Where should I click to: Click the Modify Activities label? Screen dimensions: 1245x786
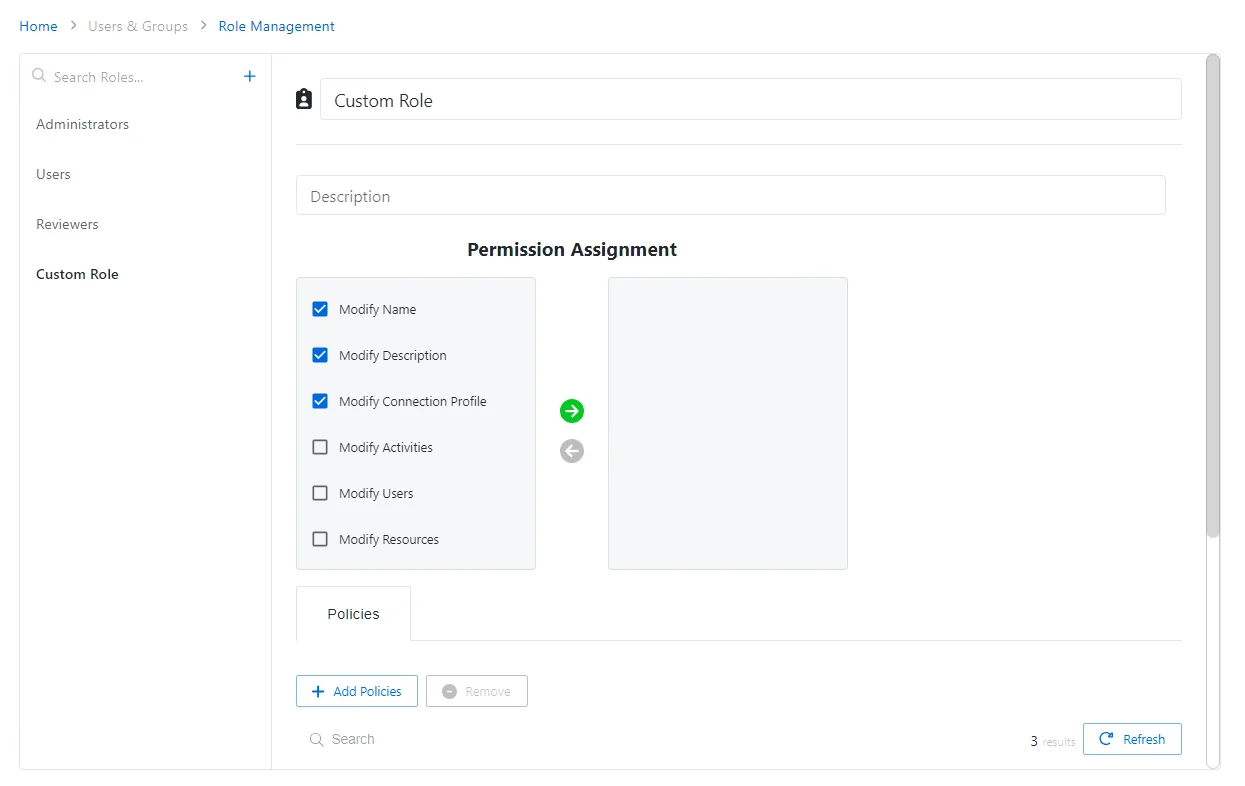386,447
